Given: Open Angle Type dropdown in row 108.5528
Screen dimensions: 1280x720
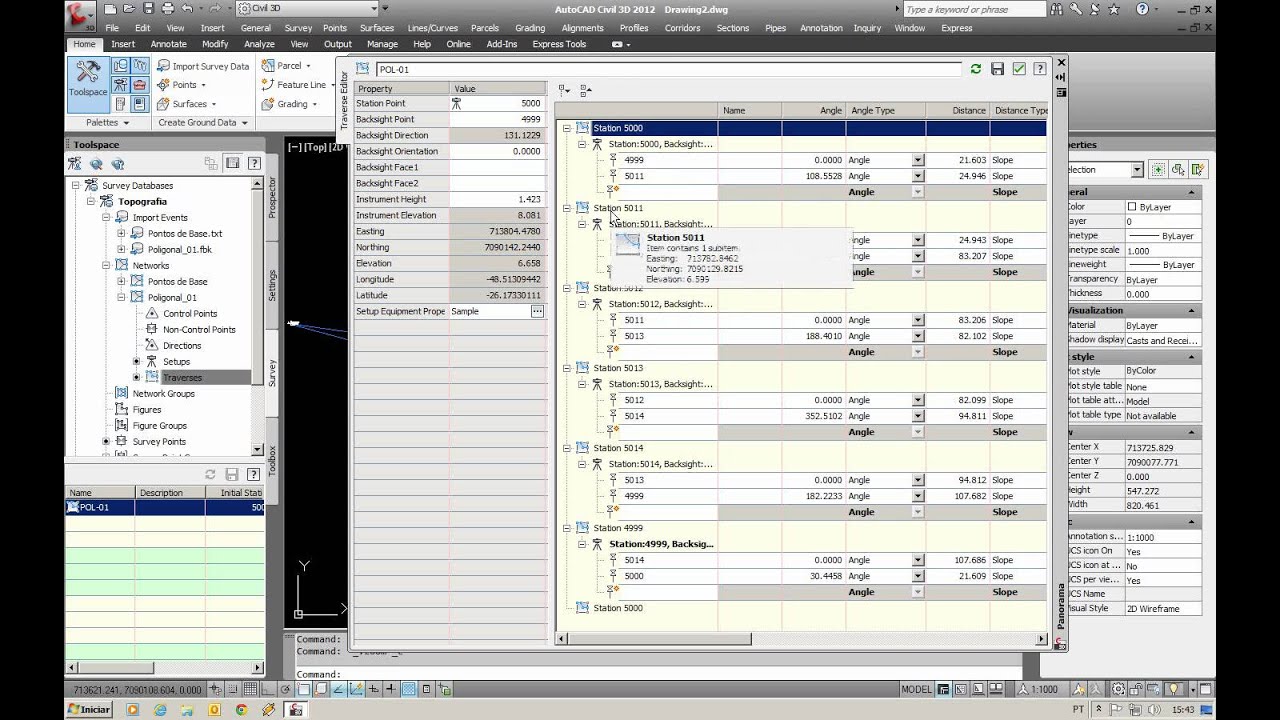Looking at the screenshot, I should [918, 176].
